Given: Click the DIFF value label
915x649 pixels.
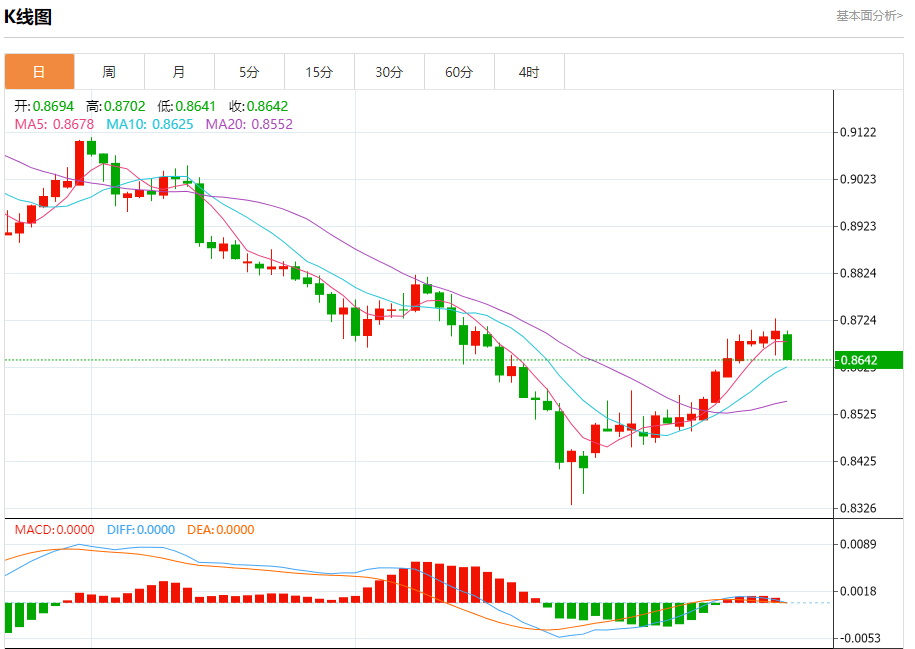Looking at the screenshot, I should point(141,530).
